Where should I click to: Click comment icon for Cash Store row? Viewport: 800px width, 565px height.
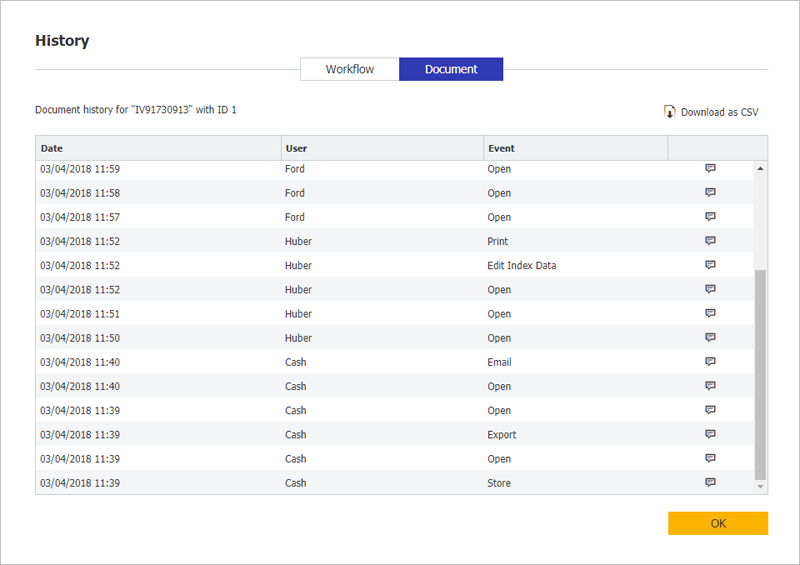click(x=710, y=482)
